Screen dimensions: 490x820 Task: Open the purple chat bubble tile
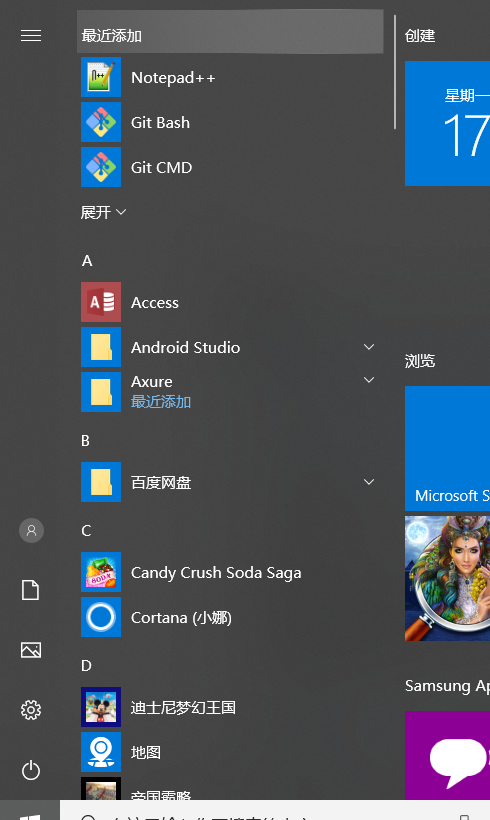[447, 755]
